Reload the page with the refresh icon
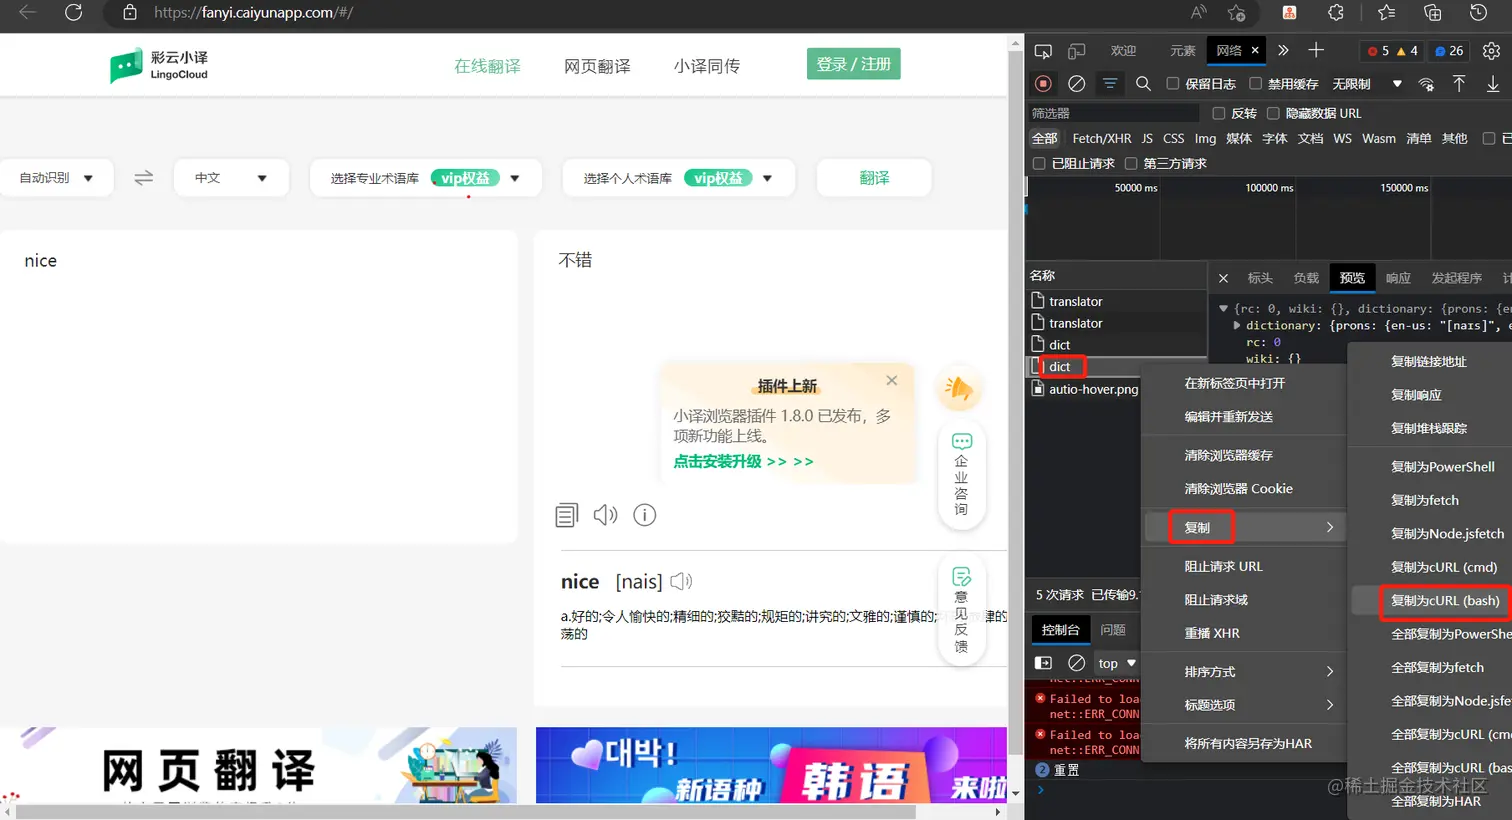 73,13
